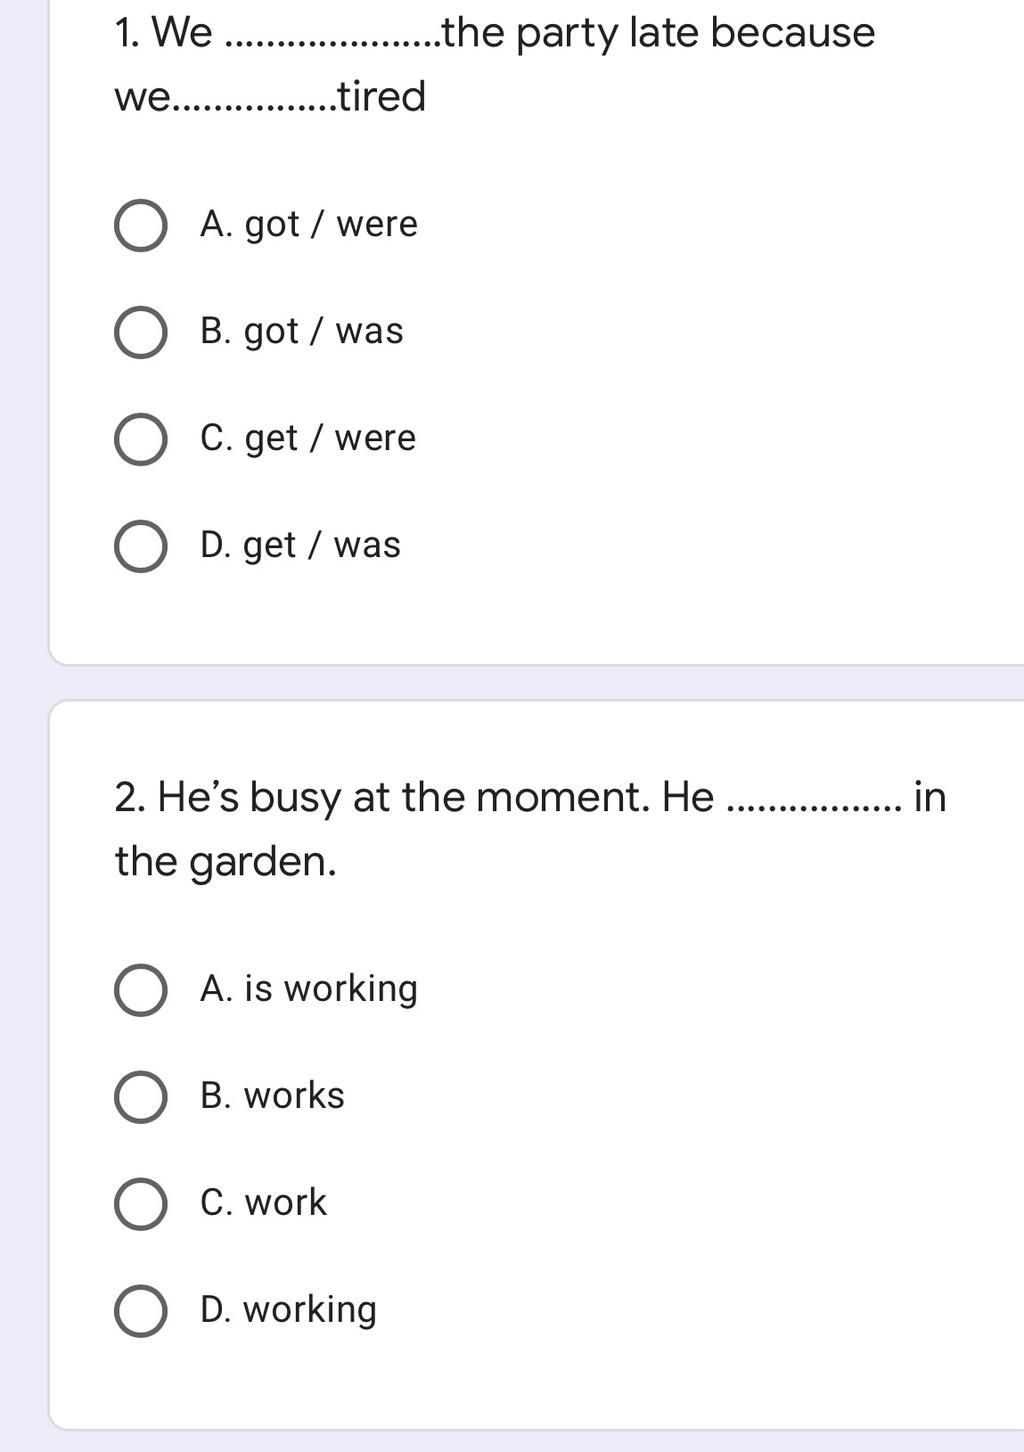Select radio button for 'A. got / were'
Image resolution: width=1024 pixels, height=1452 pixels.
(x=141, y=225)
